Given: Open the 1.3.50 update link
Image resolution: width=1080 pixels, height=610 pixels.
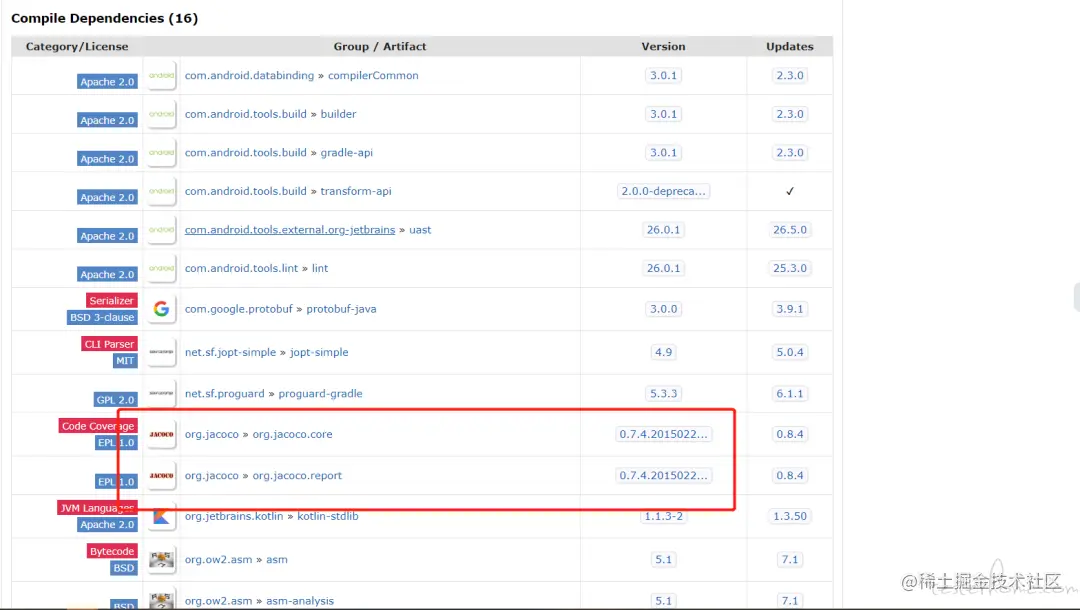Looking at the screenshot, I should tap(790, 516).
